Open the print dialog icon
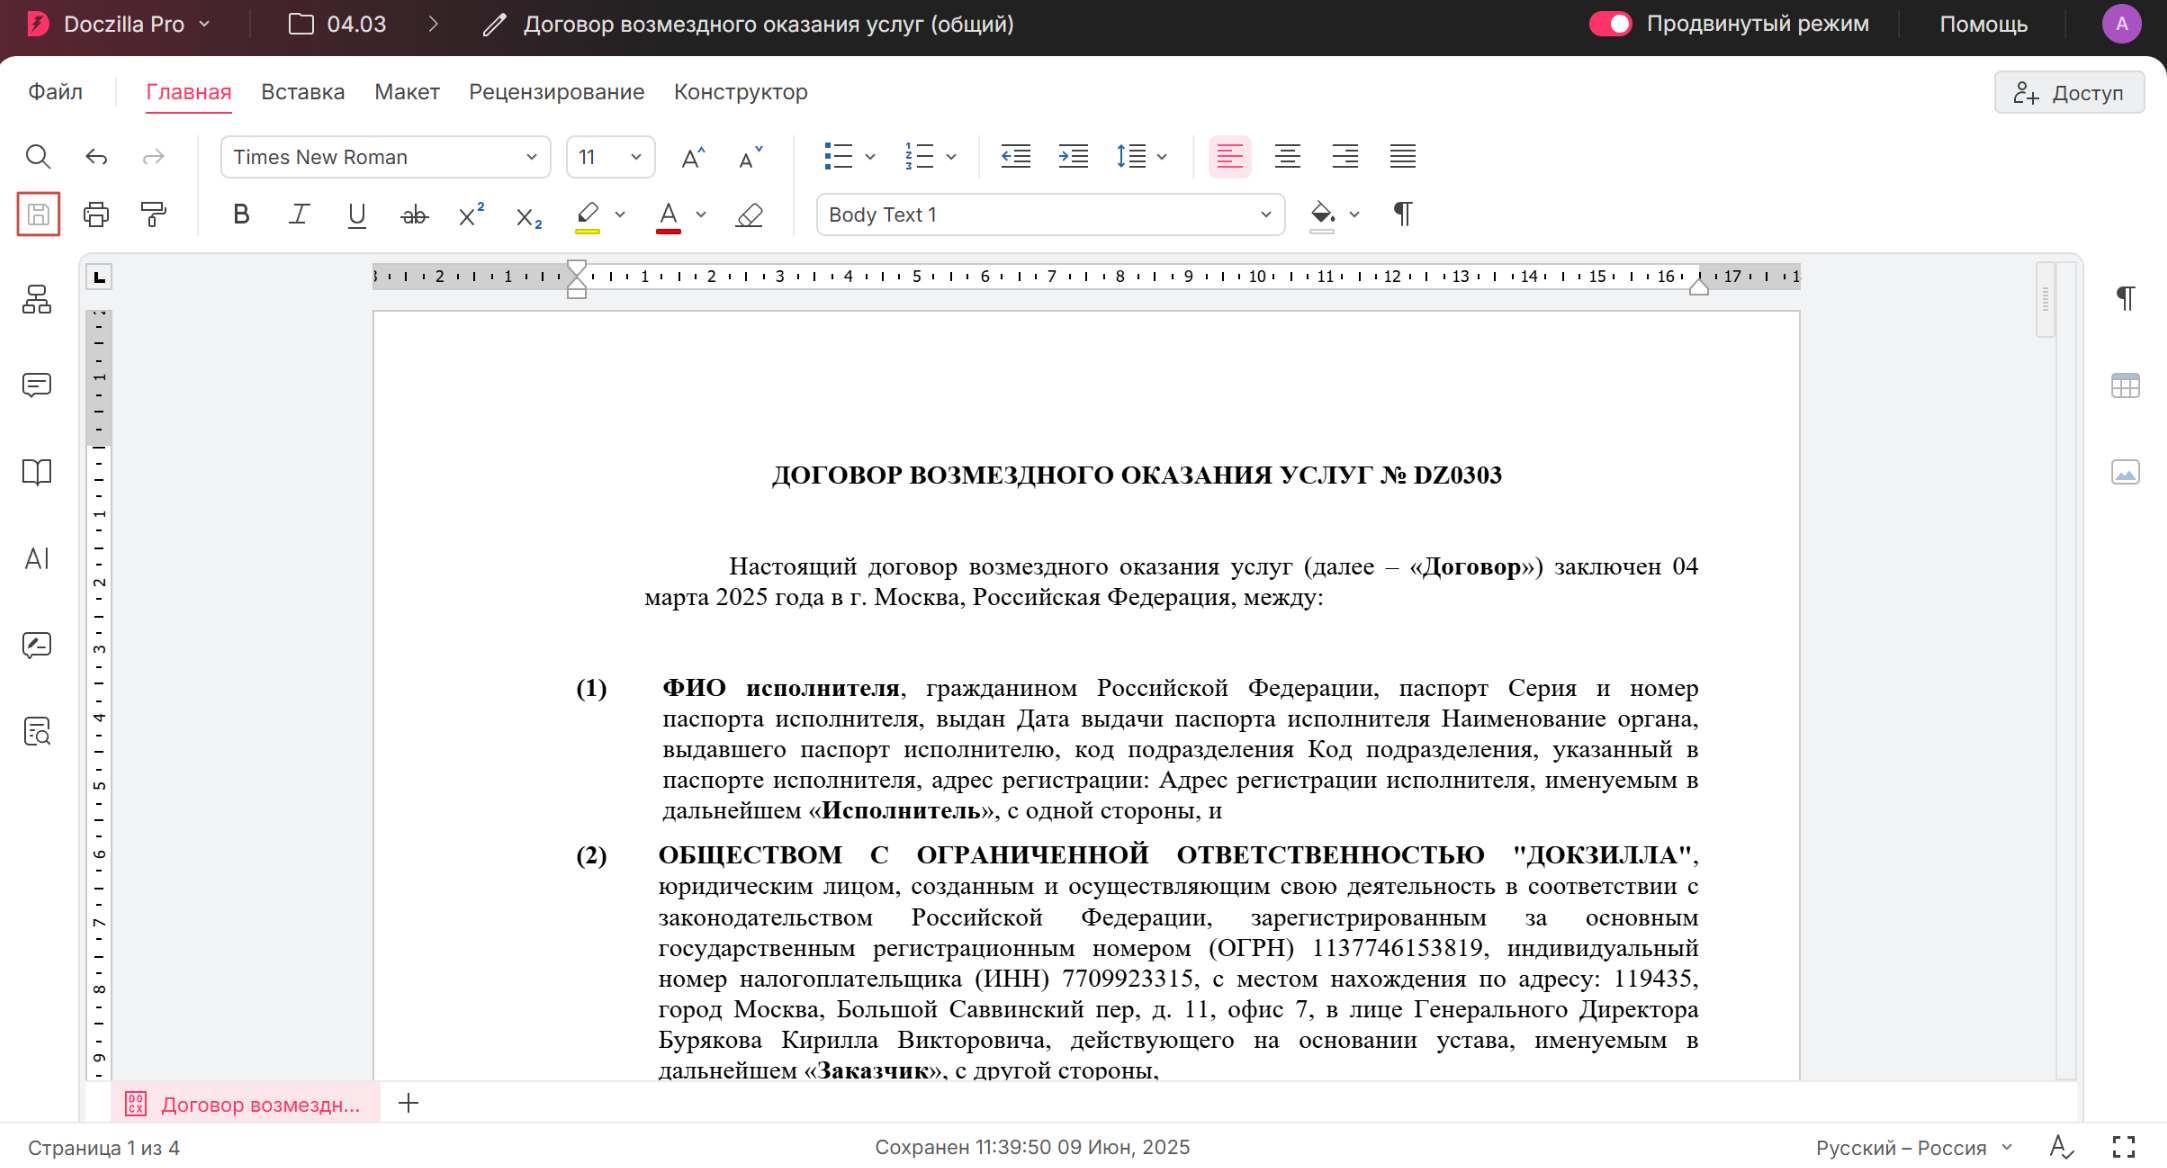This screenshot has height=1168, width=2167. click(x=96, y=214)
